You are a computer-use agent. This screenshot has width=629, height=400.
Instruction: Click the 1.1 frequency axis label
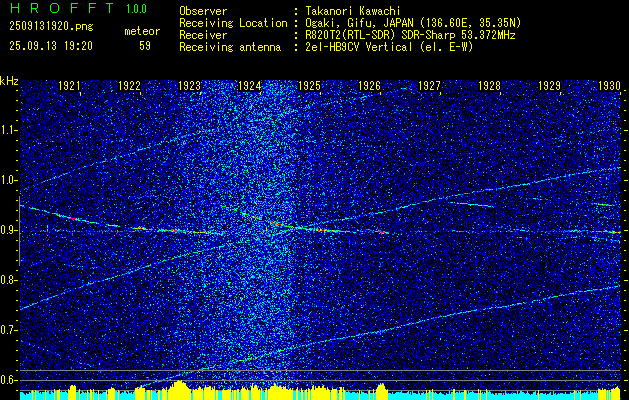[8, 130]
